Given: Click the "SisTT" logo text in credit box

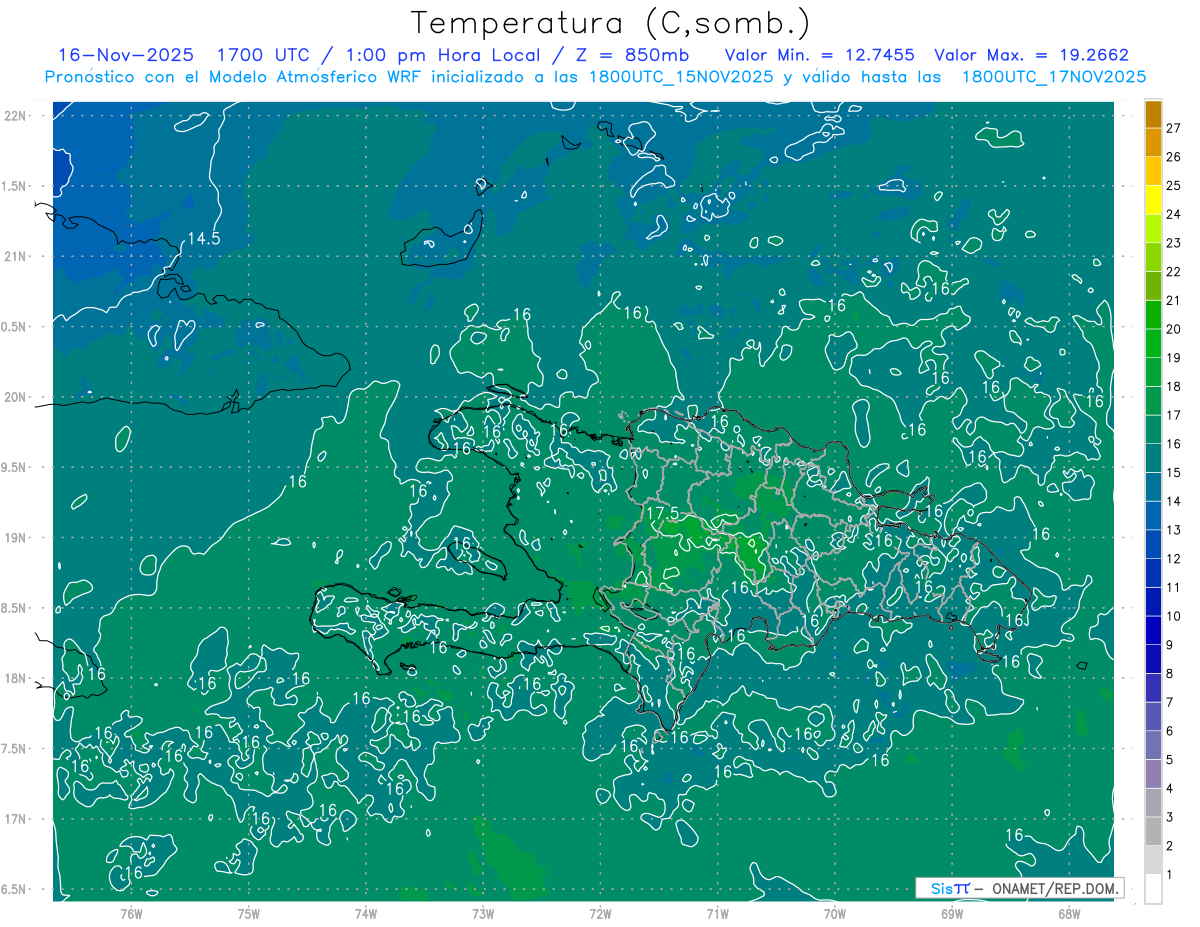Looking at the screenshot, I should 949,888.
